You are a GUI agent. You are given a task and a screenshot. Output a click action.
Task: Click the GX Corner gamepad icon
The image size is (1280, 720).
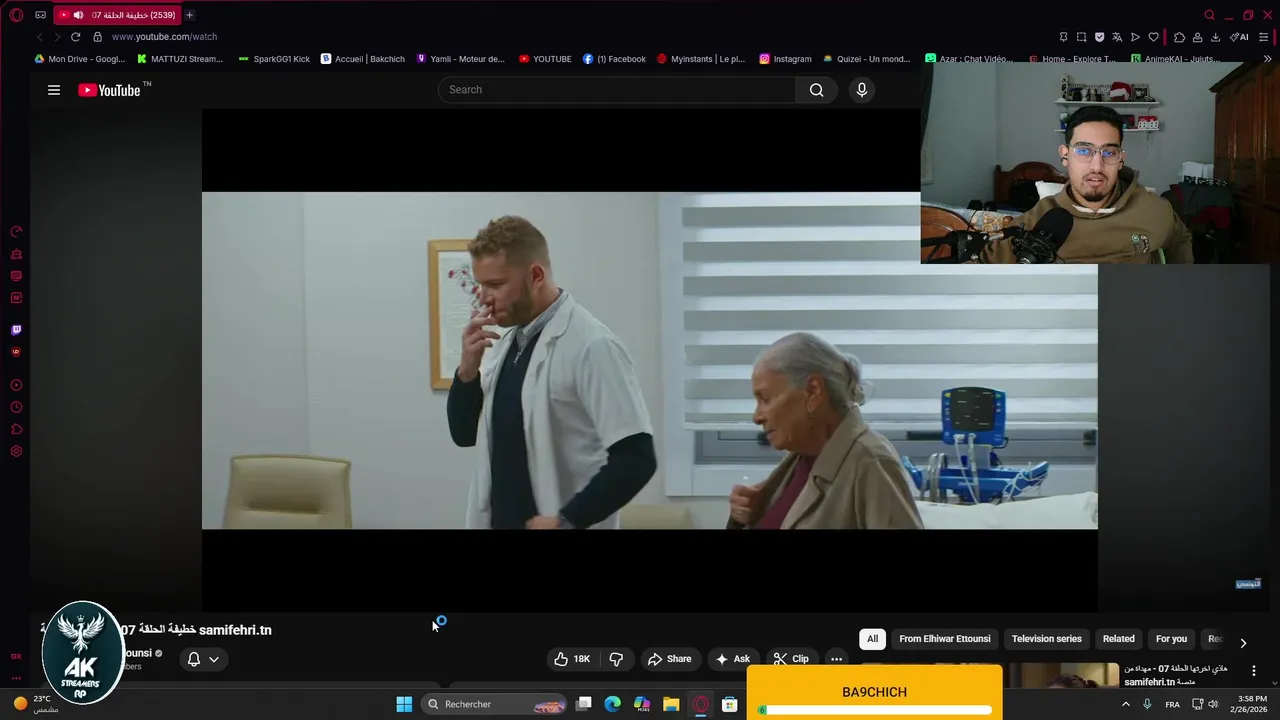40,15
